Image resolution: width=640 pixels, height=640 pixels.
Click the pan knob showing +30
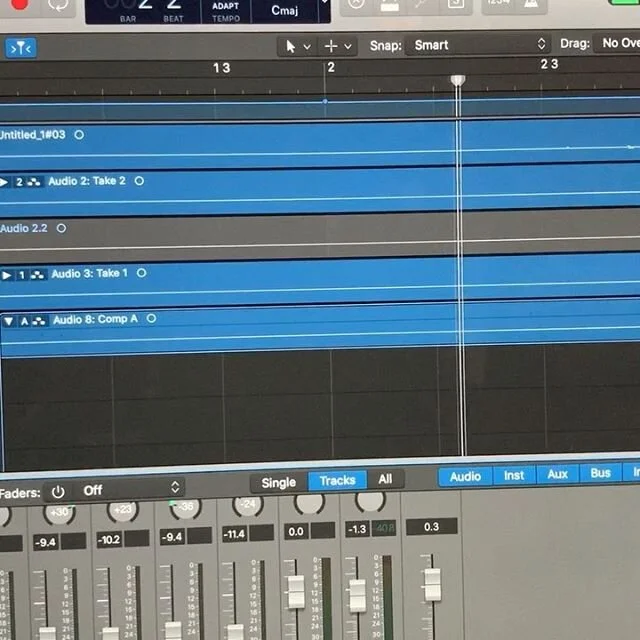59,513
